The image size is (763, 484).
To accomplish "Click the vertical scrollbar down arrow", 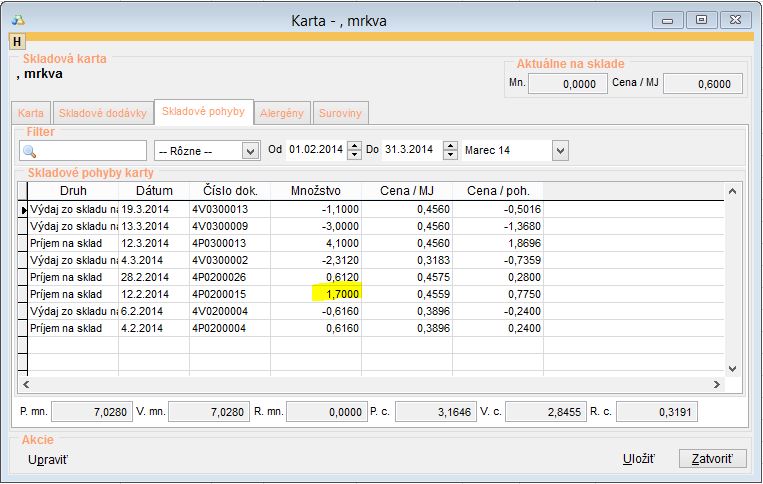I will [731, 367].
